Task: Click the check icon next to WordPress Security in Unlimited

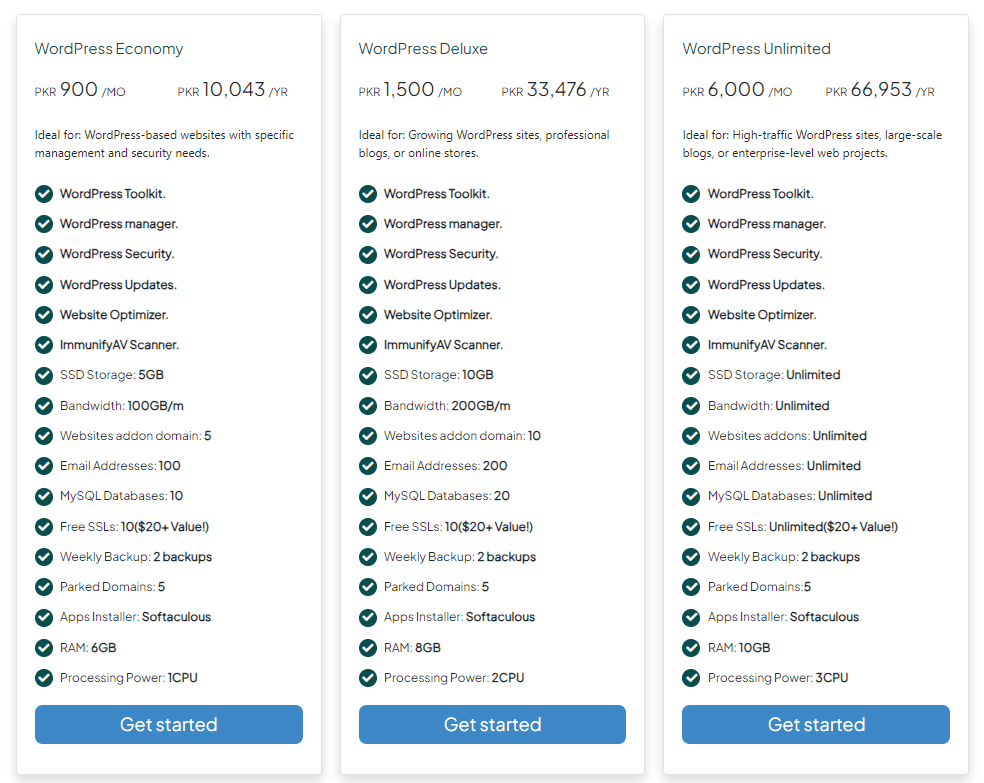Action: click(x=691, y=254)
